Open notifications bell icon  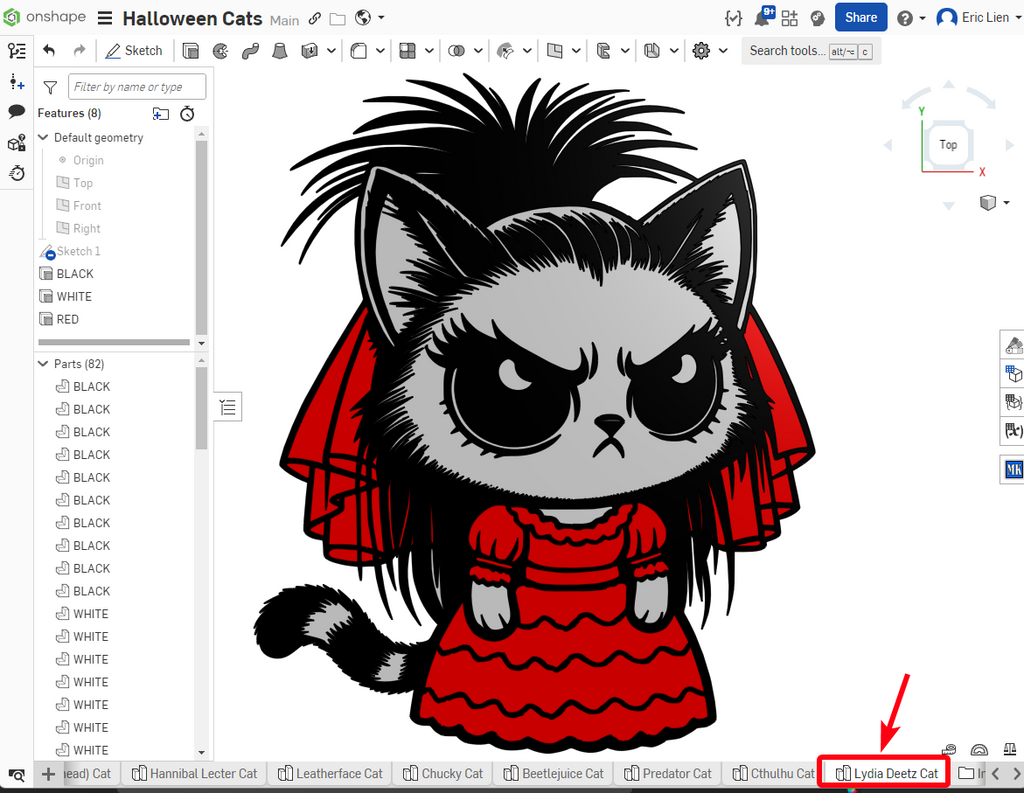[x=763, y=17]
